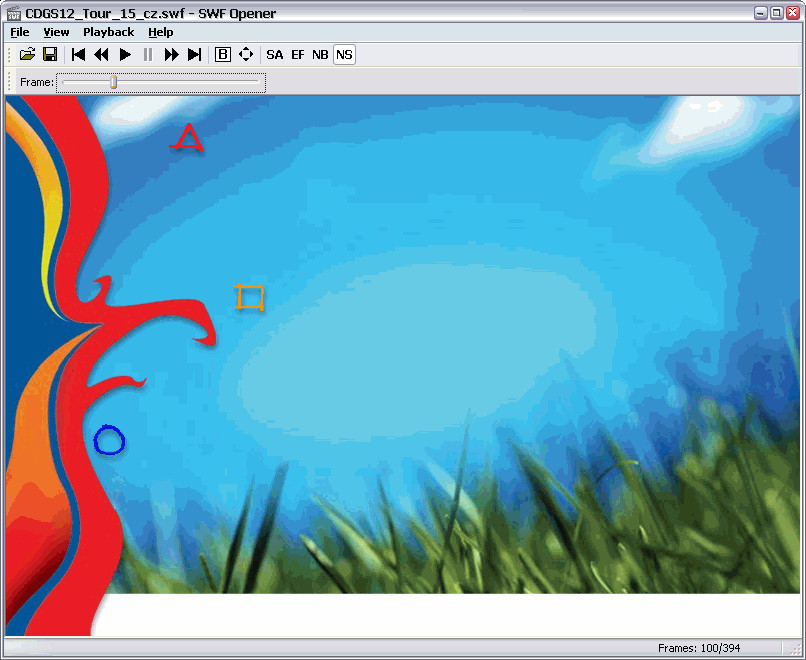Toggle the NS toolbar option
The width and height of the screenshot is (806, 660).
(344, 54)
